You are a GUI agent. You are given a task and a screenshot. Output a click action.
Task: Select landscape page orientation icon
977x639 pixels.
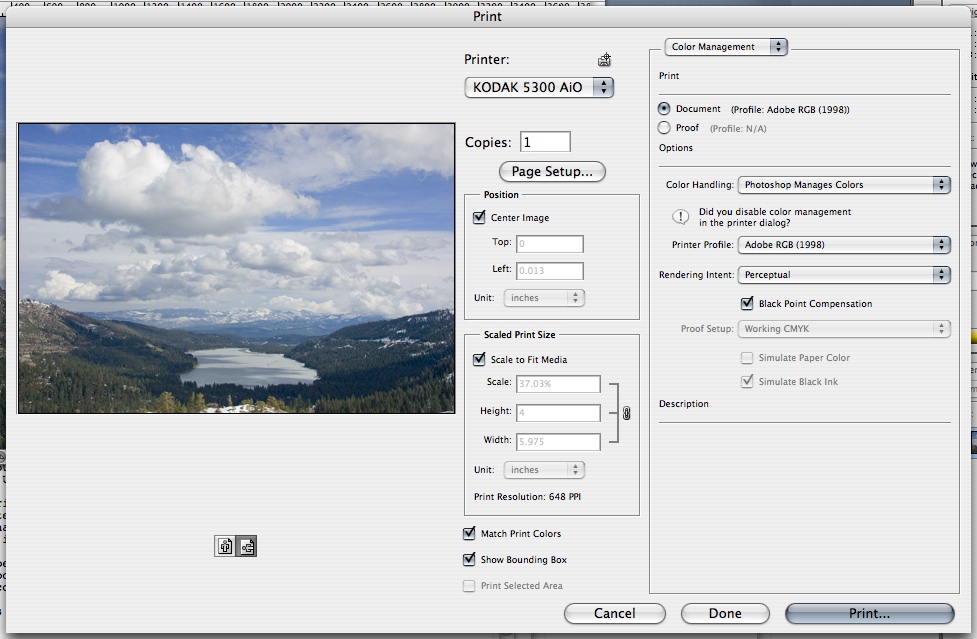[246, 546]
